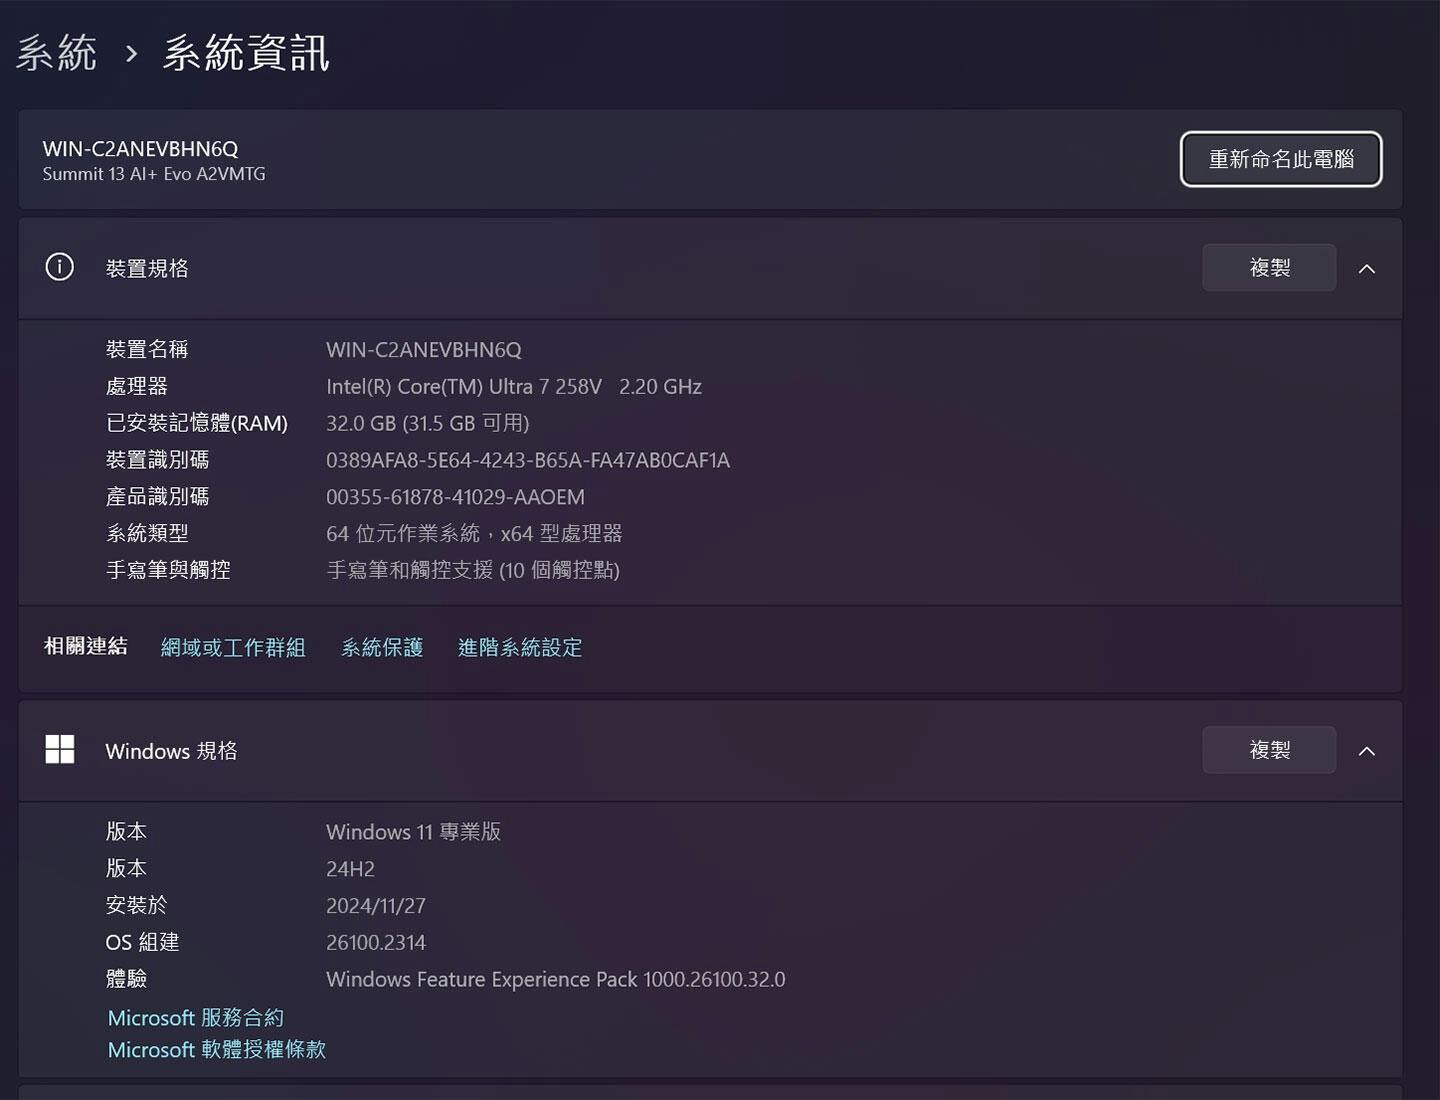Select edition value Windows 11 專業版
1440x1100 pixels.
click(413, 832)
